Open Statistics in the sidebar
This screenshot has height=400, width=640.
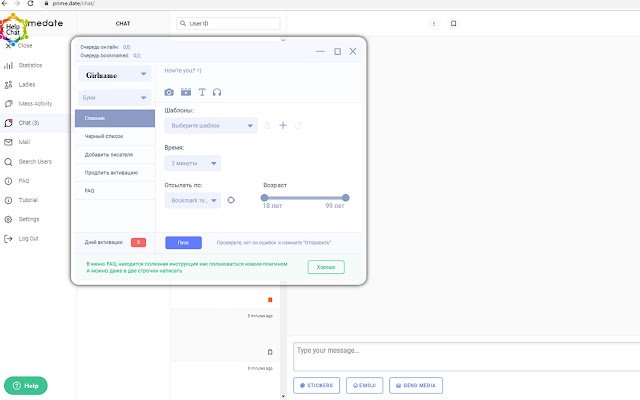point(30,65)
